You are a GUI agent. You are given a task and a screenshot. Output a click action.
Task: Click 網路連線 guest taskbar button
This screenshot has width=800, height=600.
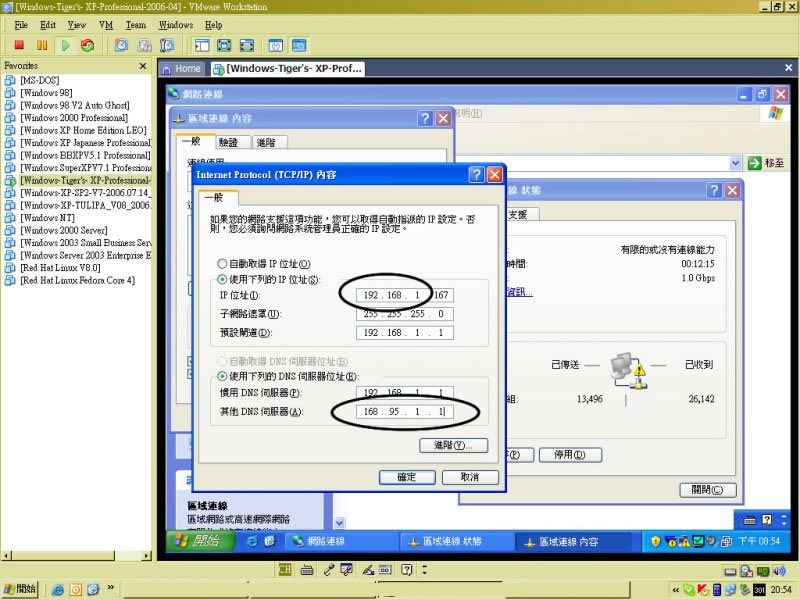click(x=340, y=542)
